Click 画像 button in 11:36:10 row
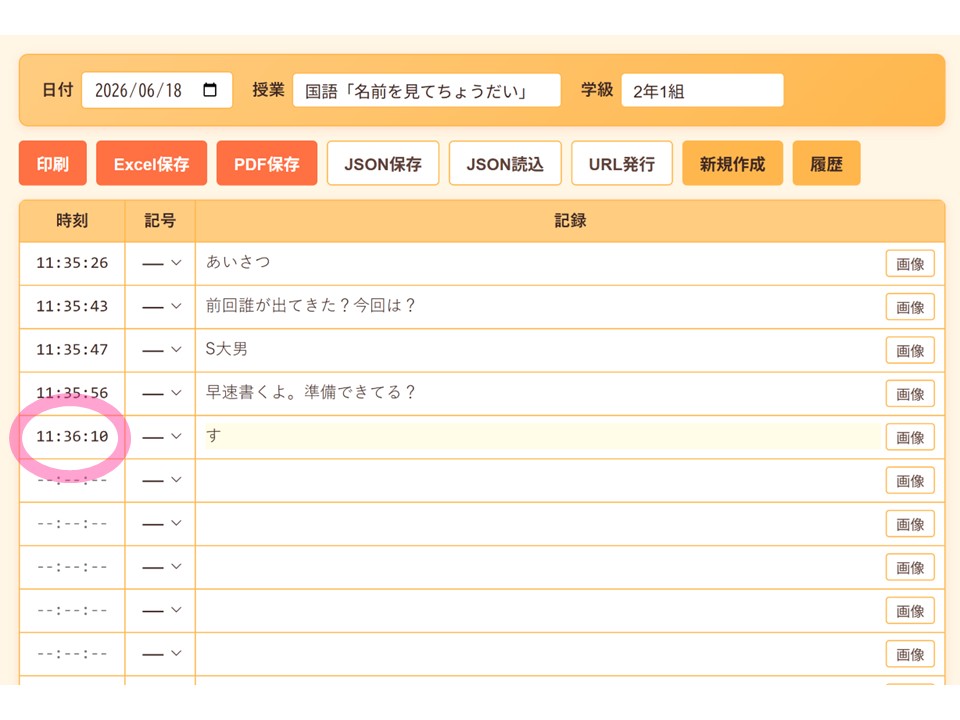The height and width of the screenshot is (720, 960). (910, 438)
